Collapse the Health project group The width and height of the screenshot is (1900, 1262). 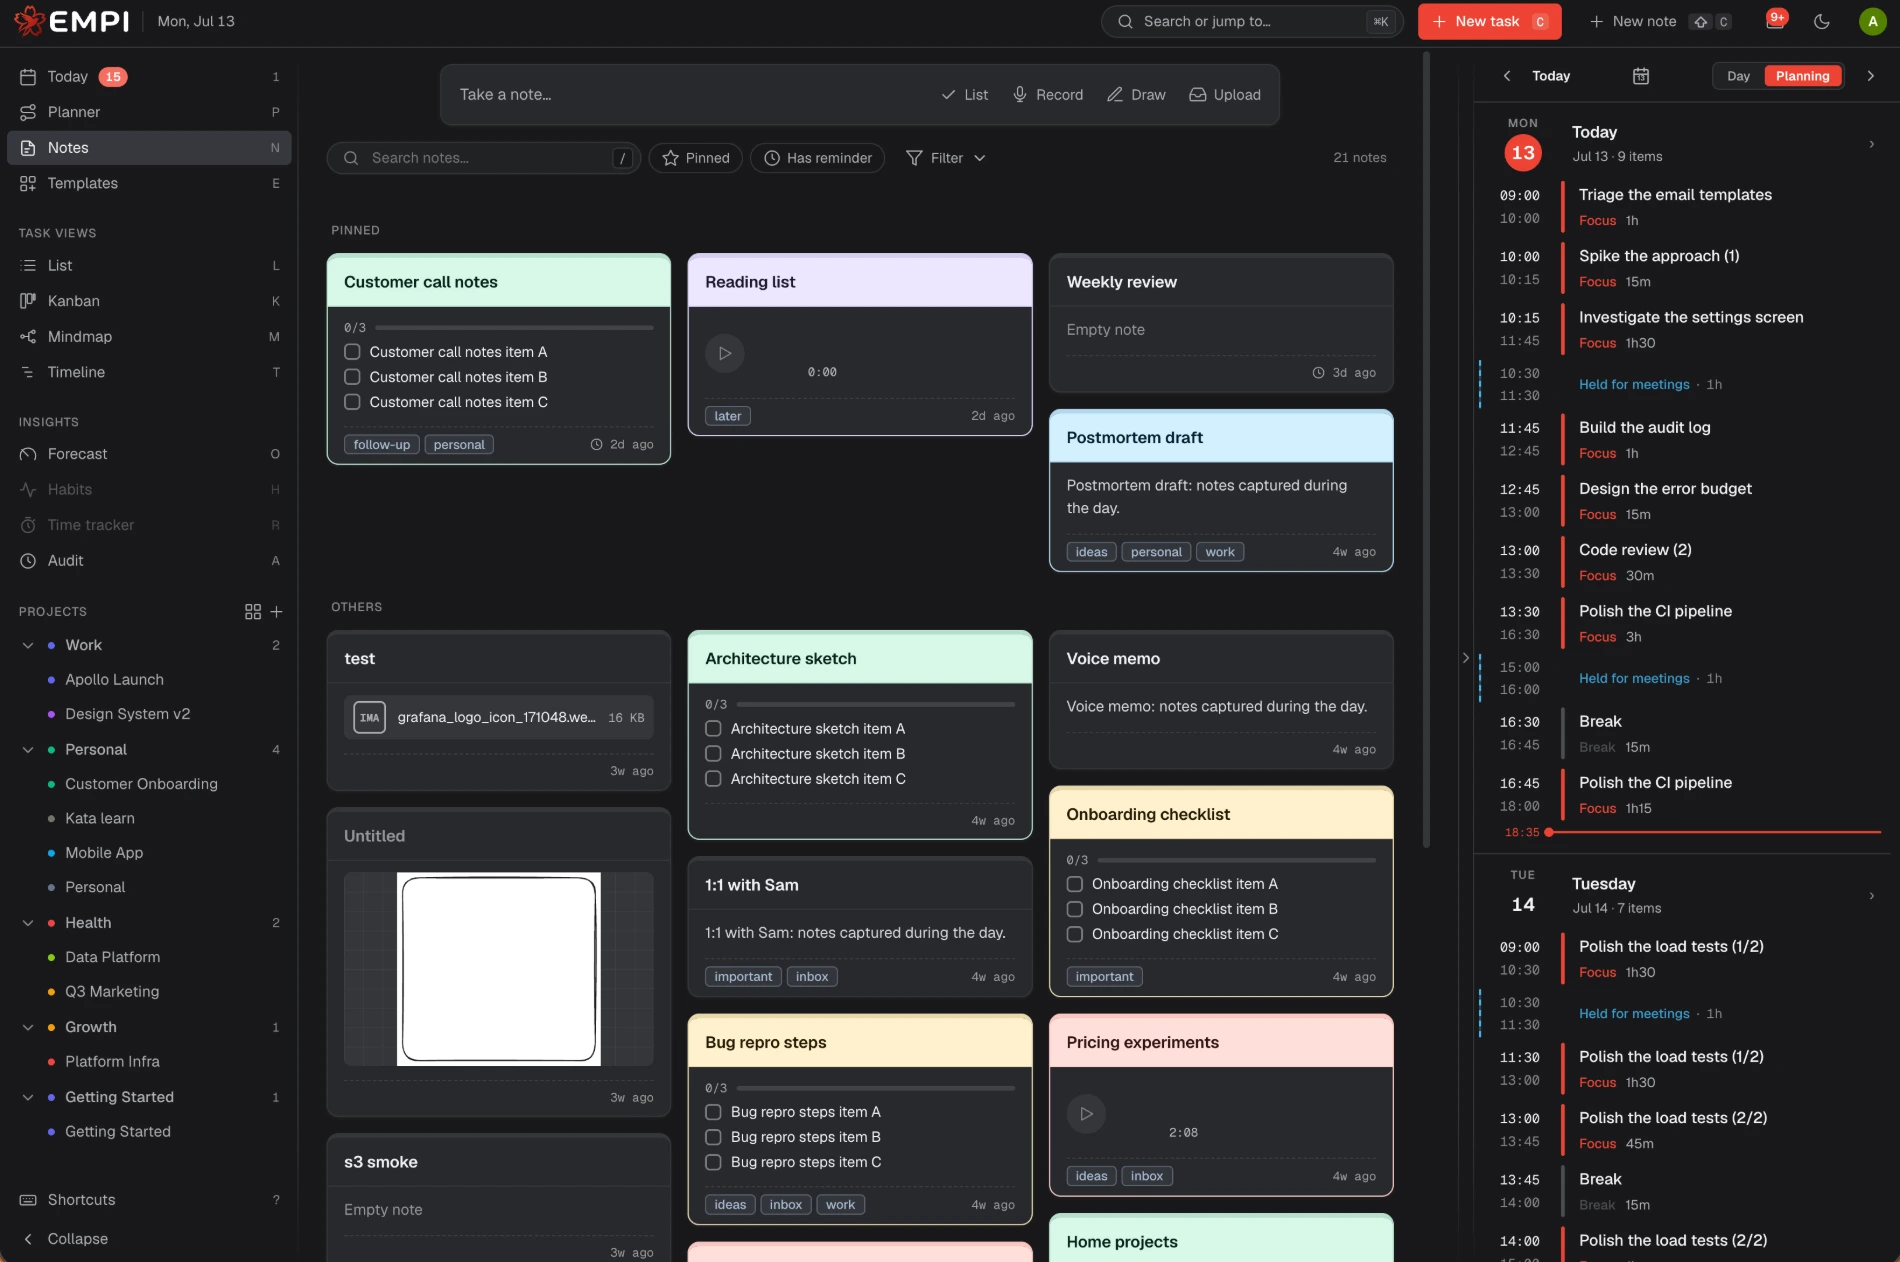pos(28,923)
